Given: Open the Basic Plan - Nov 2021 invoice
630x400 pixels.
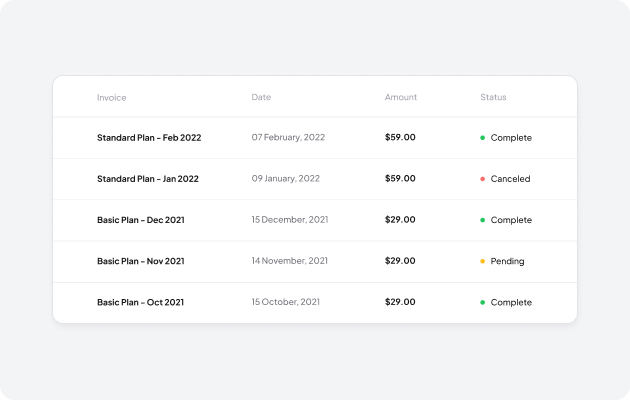Looking at the screenshot, I should point(140,261).
